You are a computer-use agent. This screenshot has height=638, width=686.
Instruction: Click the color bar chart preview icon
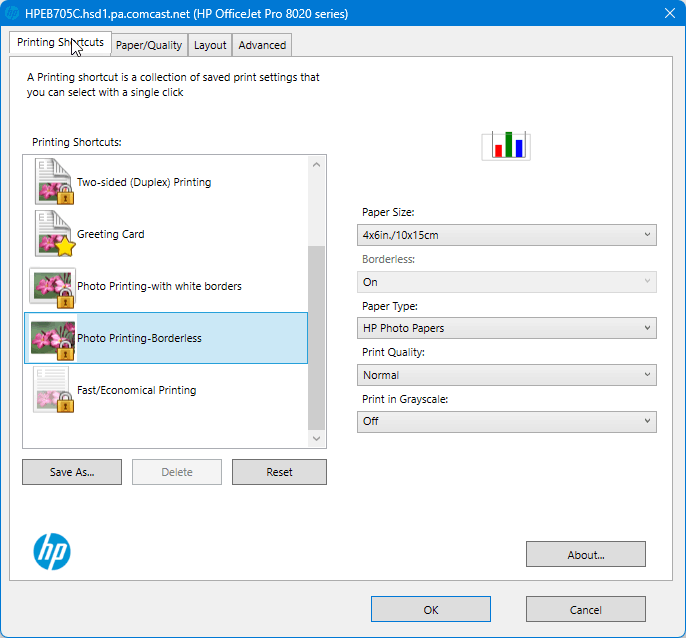tap(506, 146)
